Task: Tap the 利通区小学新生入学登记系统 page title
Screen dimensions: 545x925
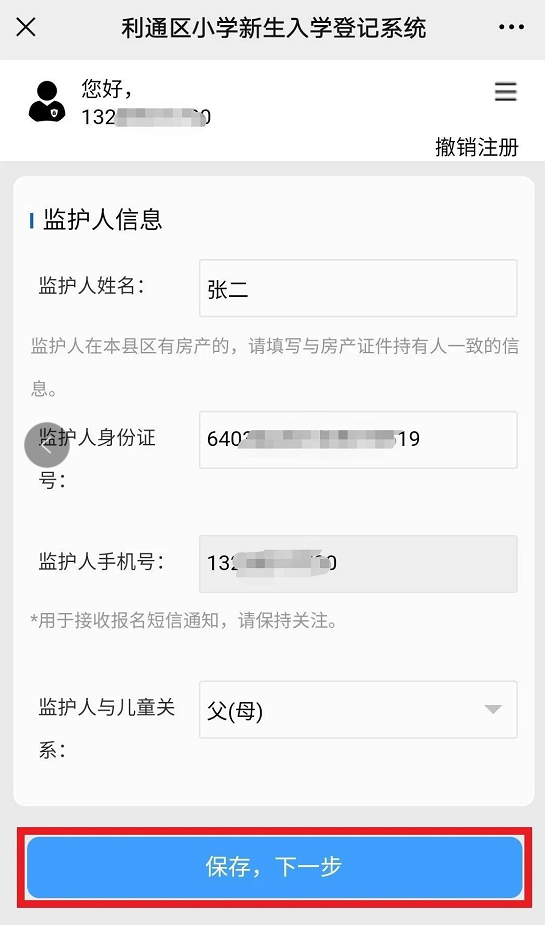Action: [x=274, y=28]
